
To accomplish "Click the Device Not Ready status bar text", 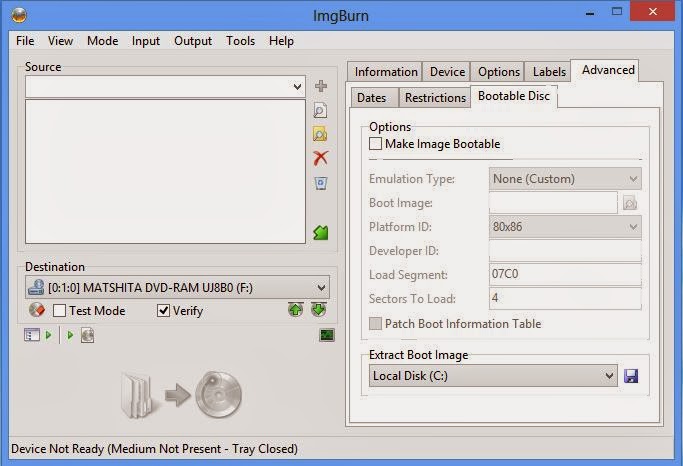I will (x=155, y=449).
